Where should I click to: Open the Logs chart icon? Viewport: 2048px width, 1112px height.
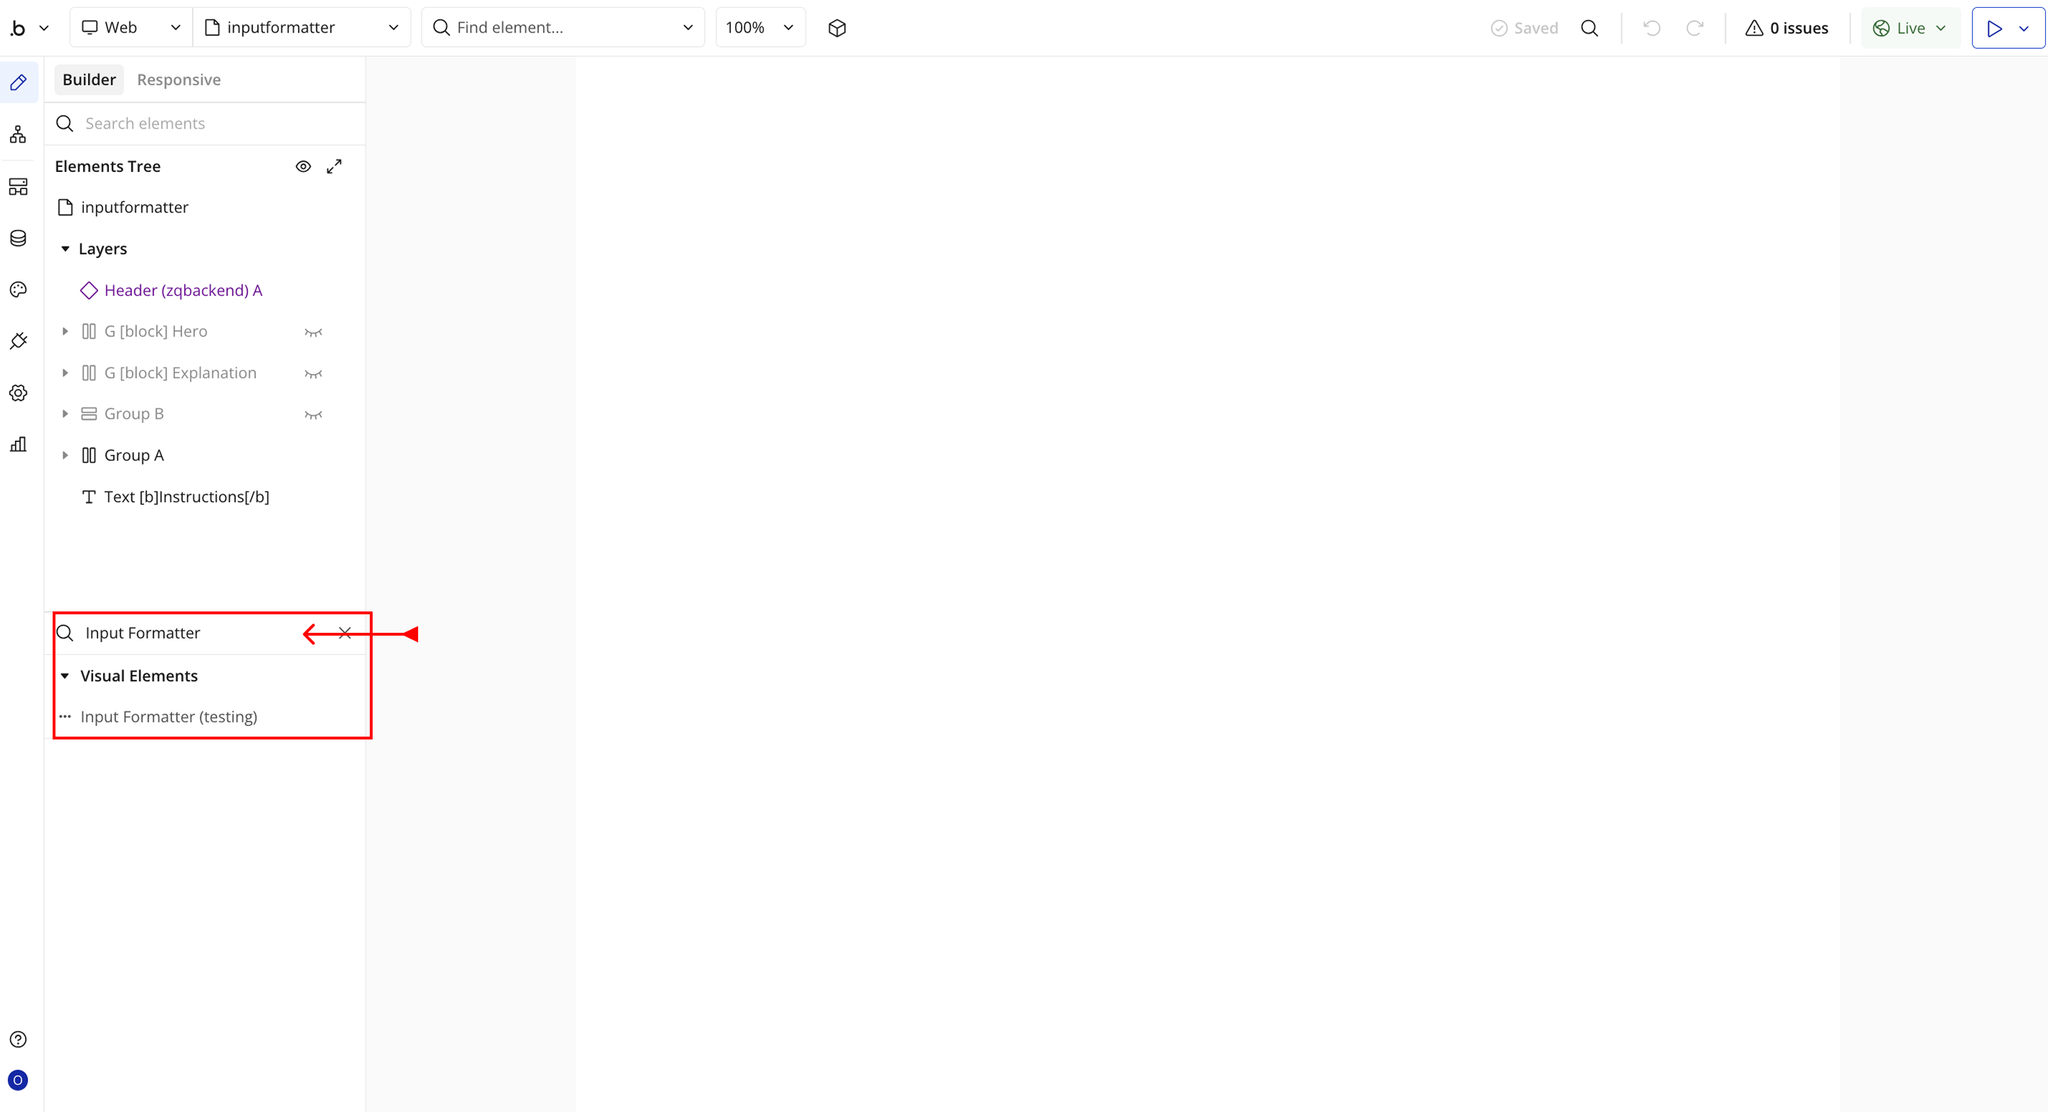[18, 444]
